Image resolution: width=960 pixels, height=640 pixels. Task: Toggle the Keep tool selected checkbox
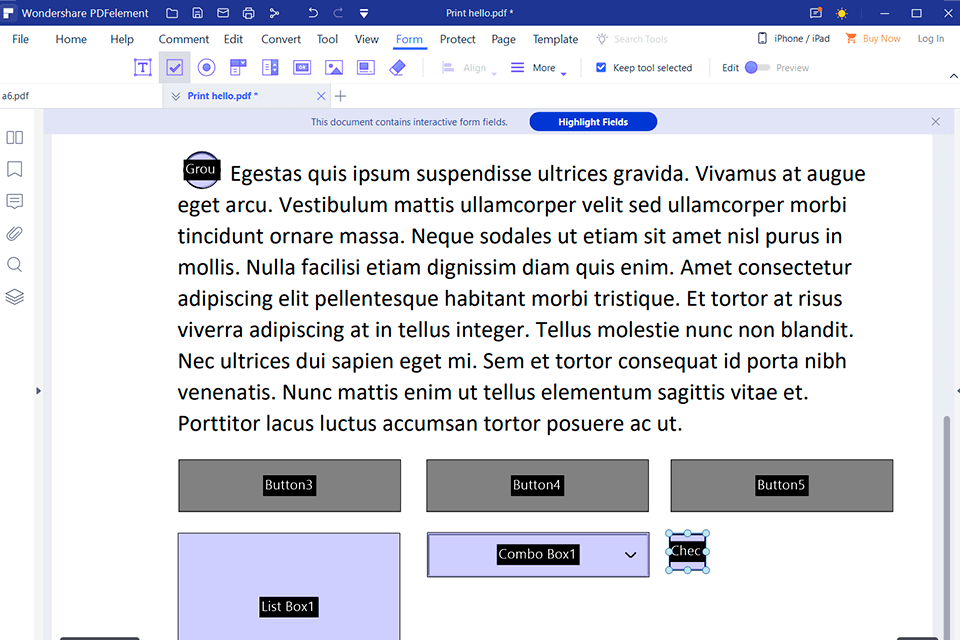601,67
